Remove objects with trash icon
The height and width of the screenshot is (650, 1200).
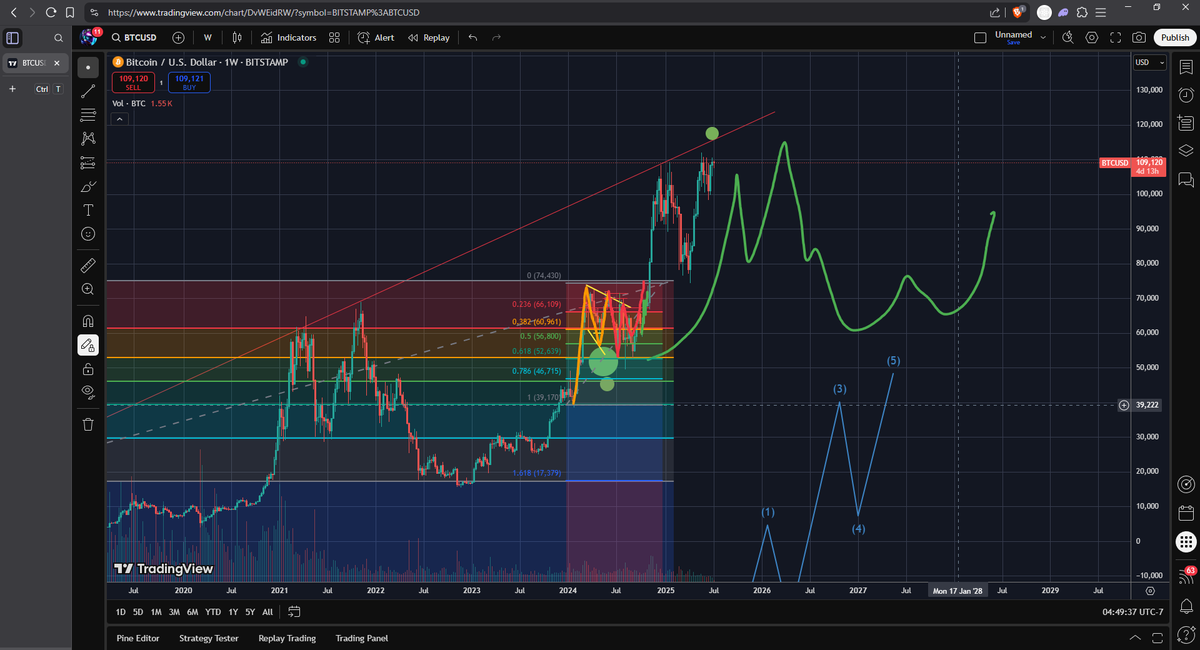coord(88,424)
